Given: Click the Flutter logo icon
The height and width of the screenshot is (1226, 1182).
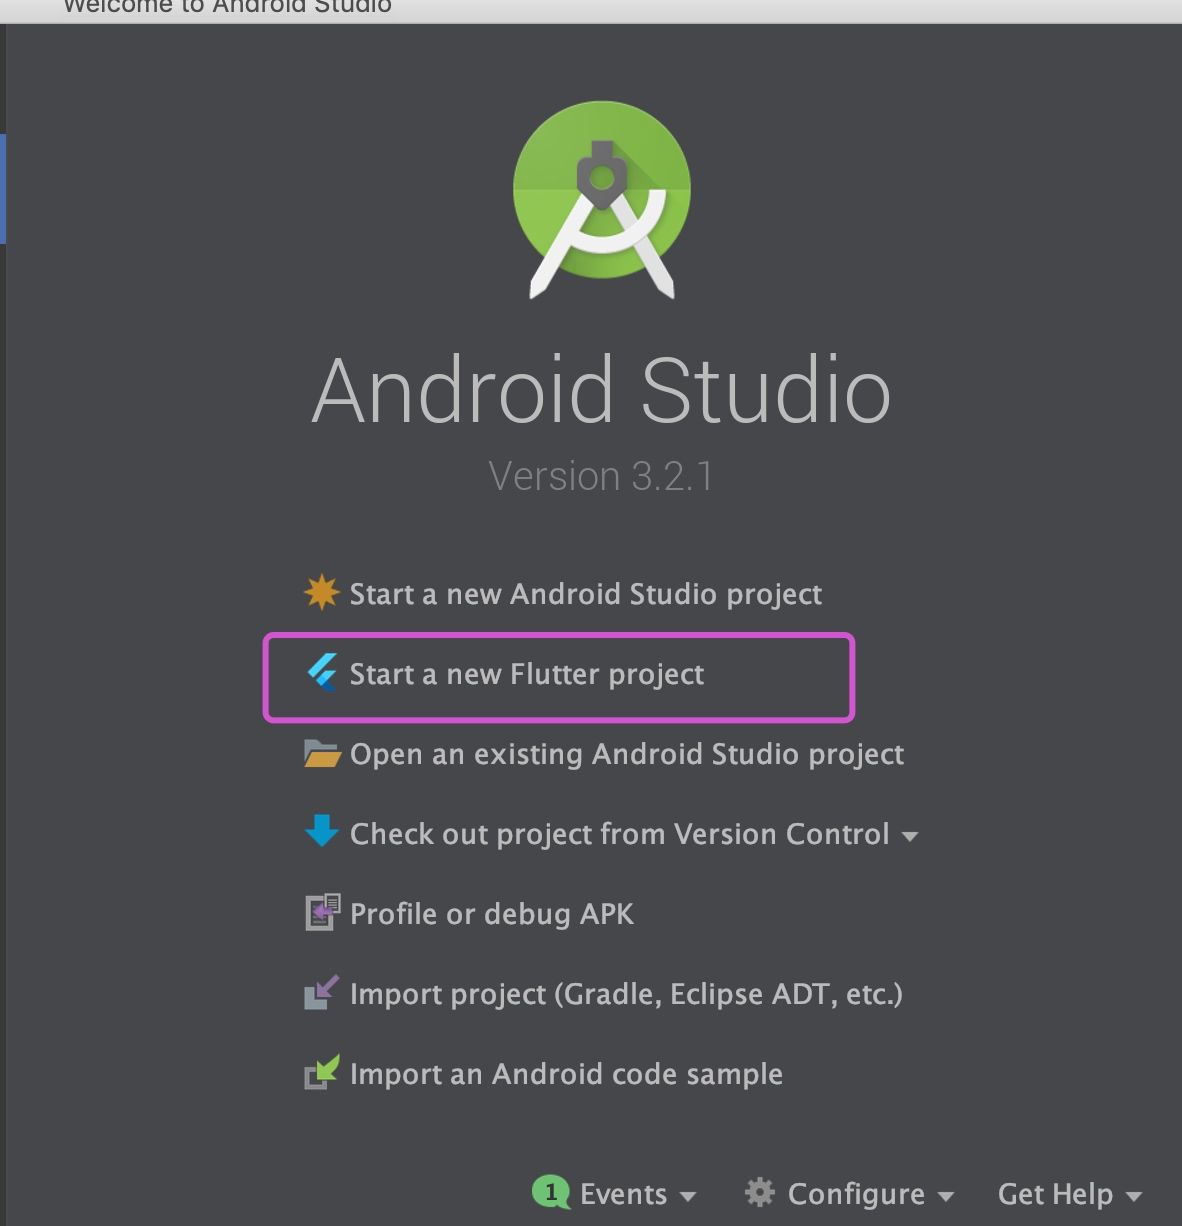Looking at the screenshot, I should [x=321, y=673].
